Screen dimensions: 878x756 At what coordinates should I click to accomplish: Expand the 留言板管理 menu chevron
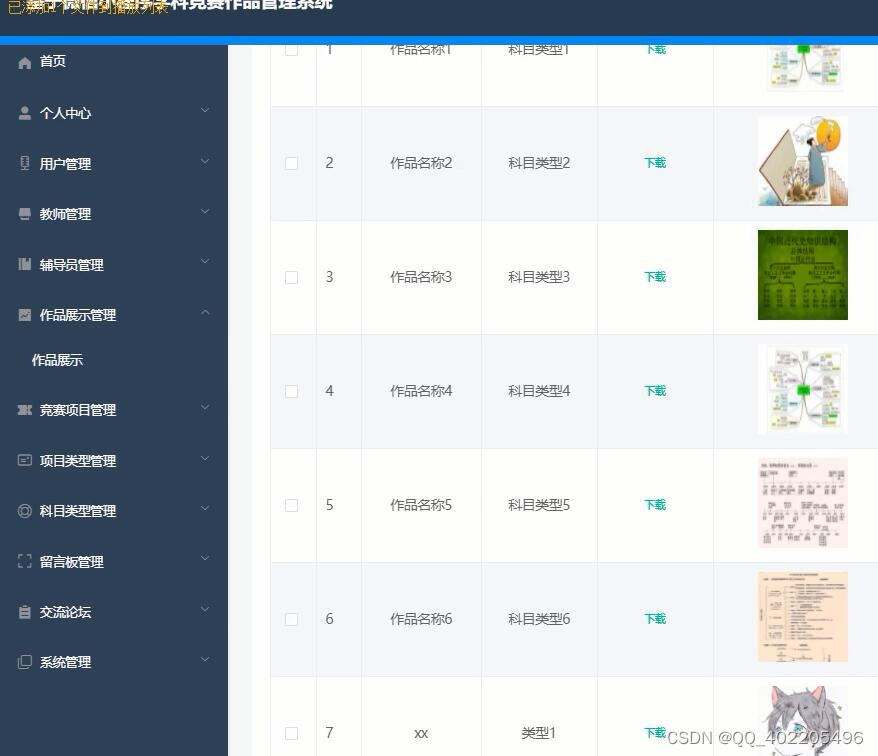tap(206, 558)
